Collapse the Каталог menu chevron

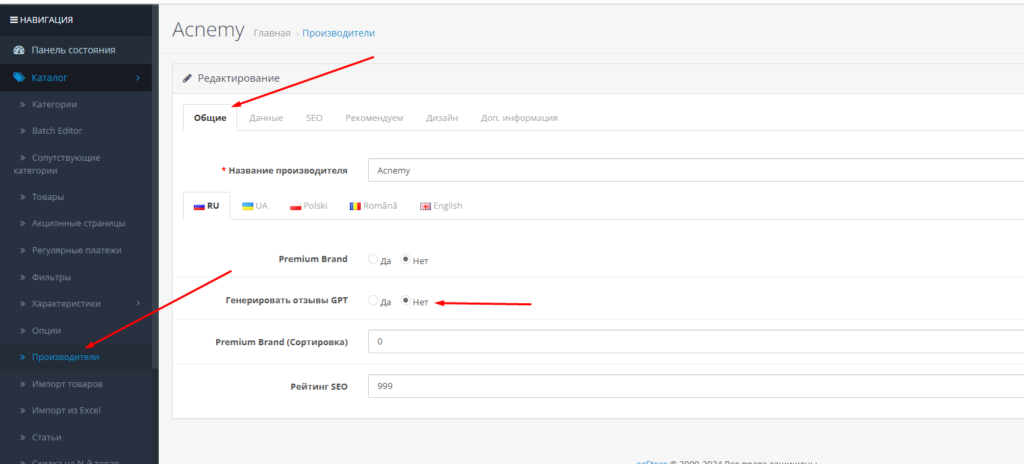(138, 77)
